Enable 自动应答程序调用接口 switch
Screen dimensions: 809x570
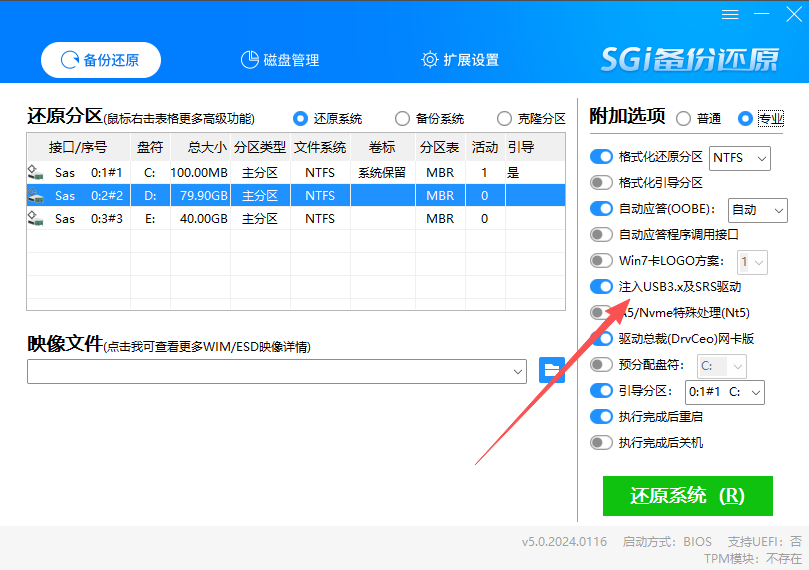(x=601, y=235)
